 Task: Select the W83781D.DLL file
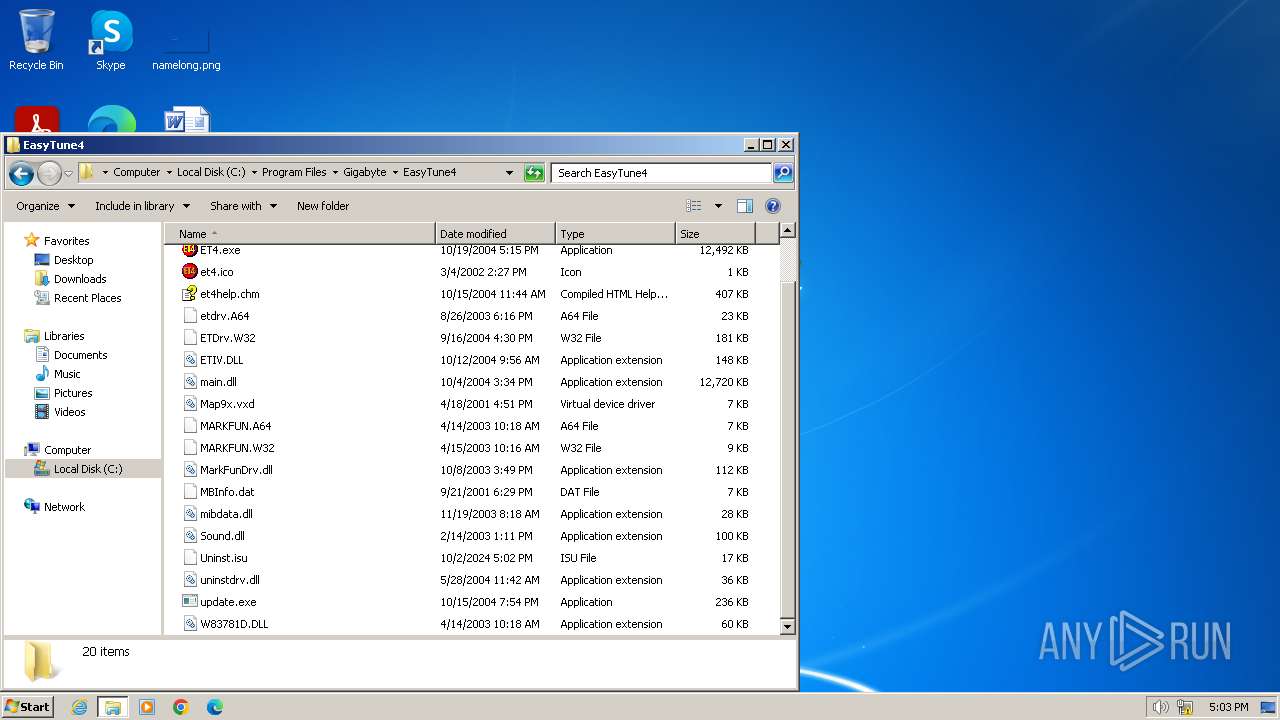(234, 624)
